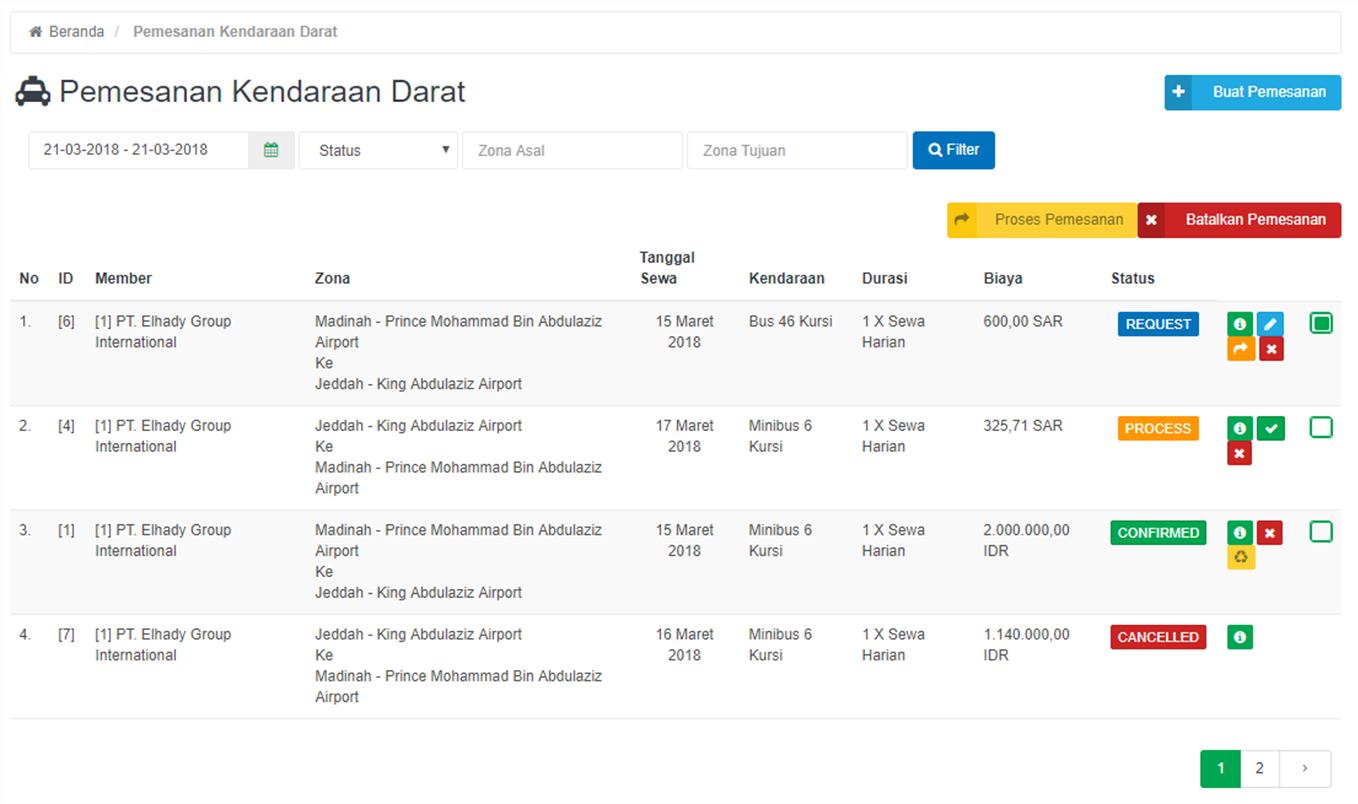Click the red cancel X on the REQUEST row

coord(1271,349)
